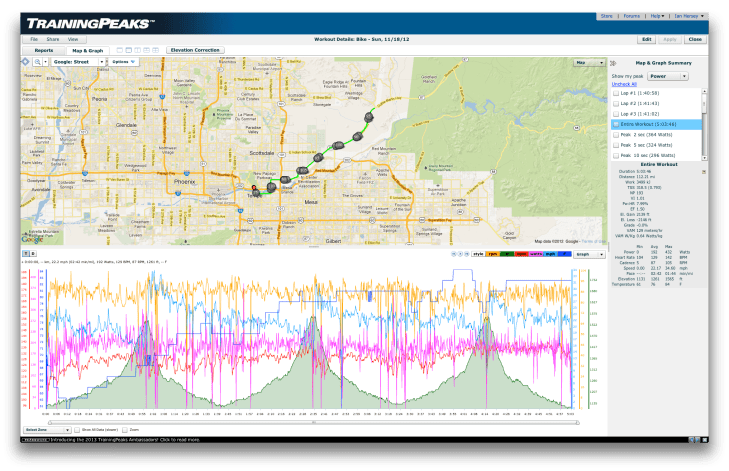Click the Uncheck All link
Image resolution: width=729 pixels, height=471 pixels.
click(622, 84)
